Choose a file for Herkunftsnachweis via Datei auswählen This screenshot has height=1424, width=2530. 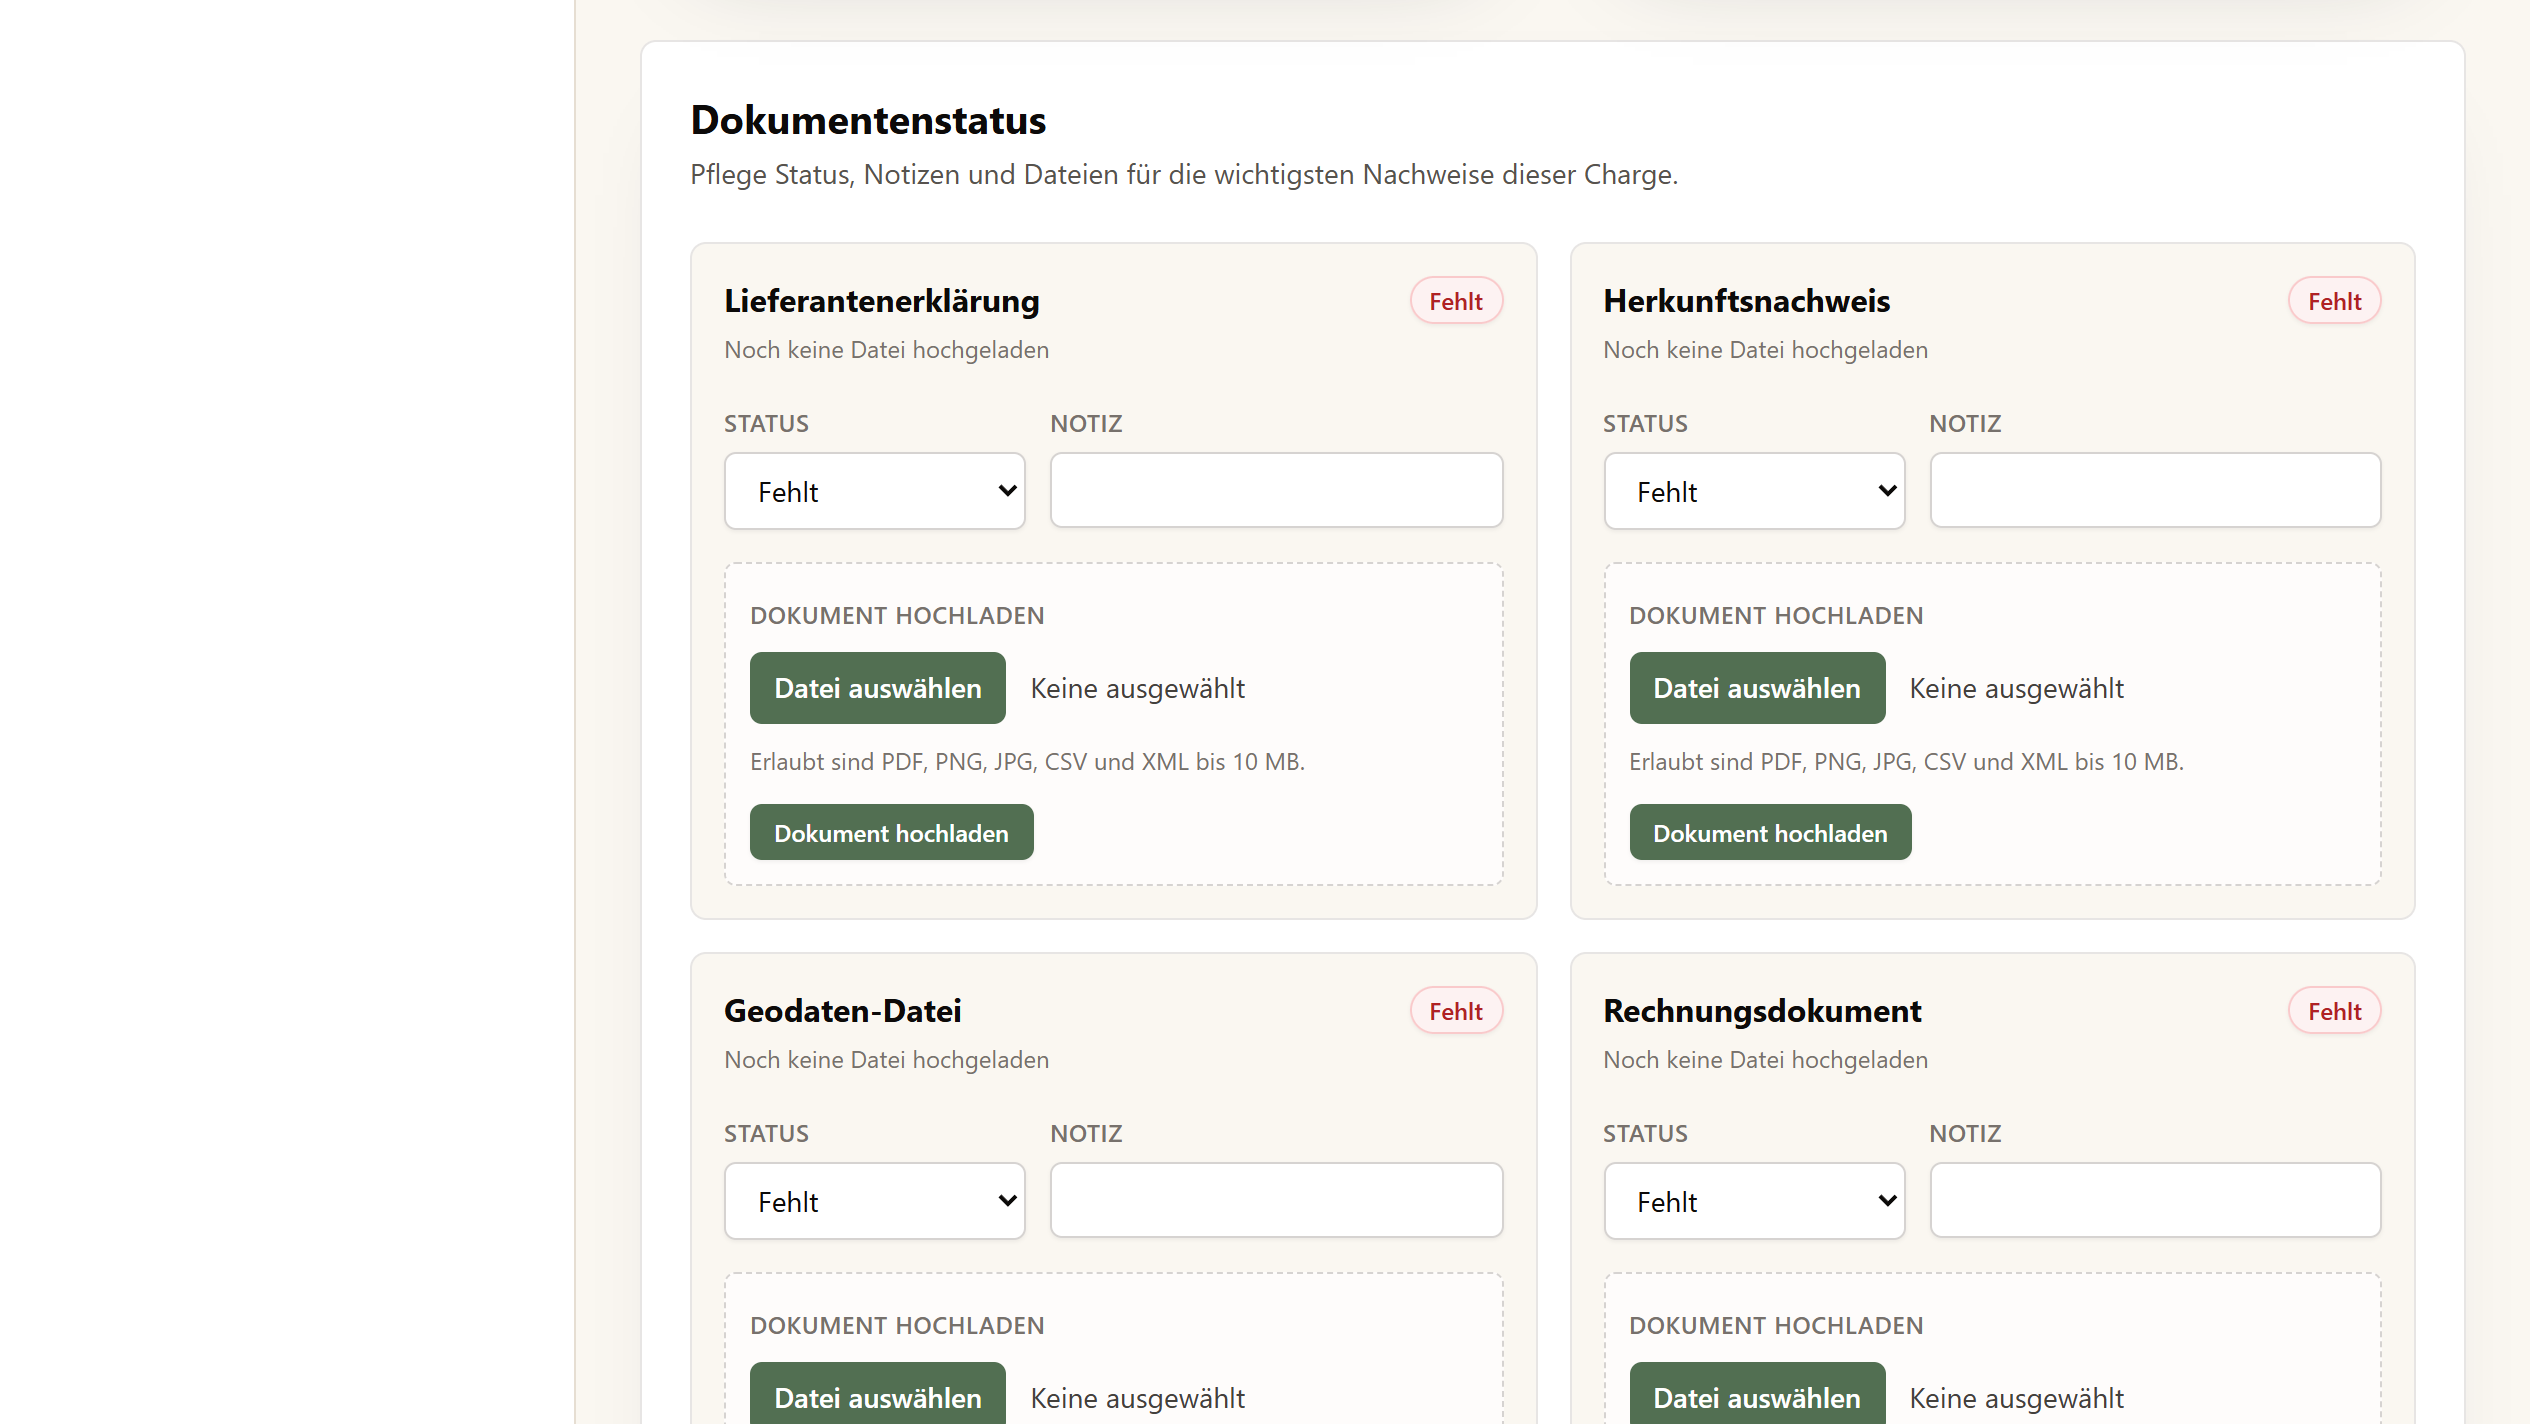(x=1757, y=688)
